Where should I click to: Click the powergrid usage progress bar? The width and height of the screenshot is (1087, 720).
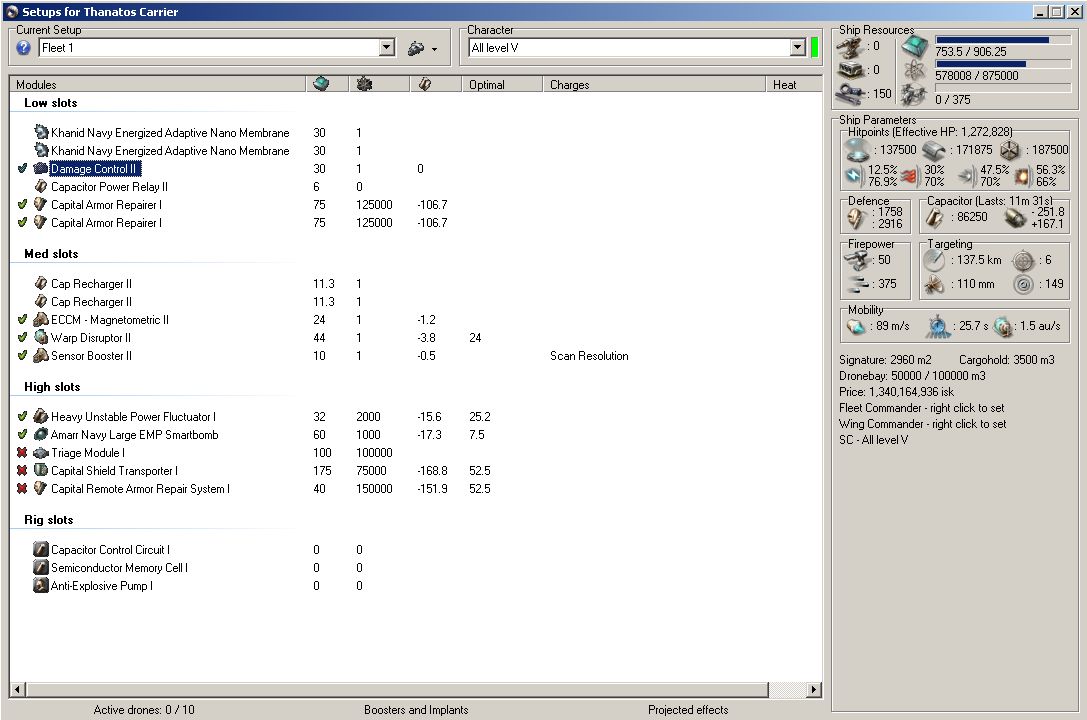tap(1002, 64)
